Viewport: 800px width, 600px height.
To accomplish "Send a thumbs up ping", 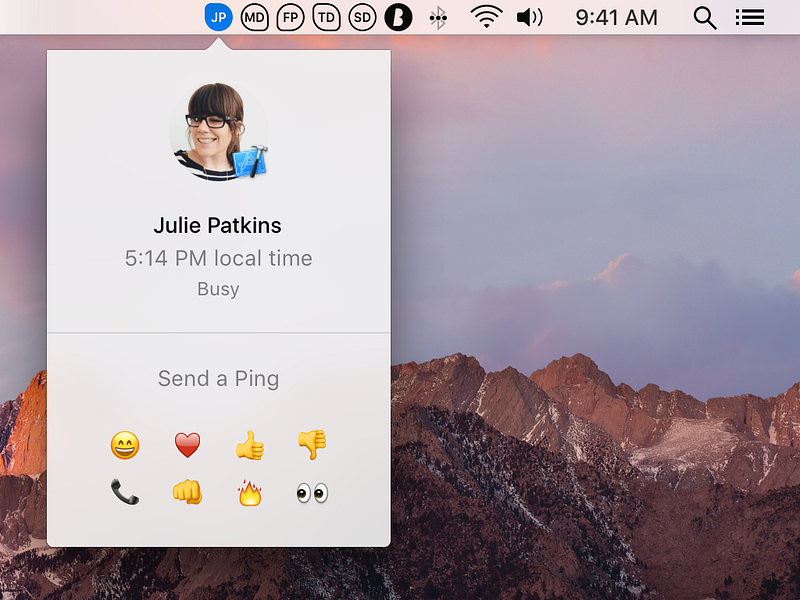I will (250, 445).
